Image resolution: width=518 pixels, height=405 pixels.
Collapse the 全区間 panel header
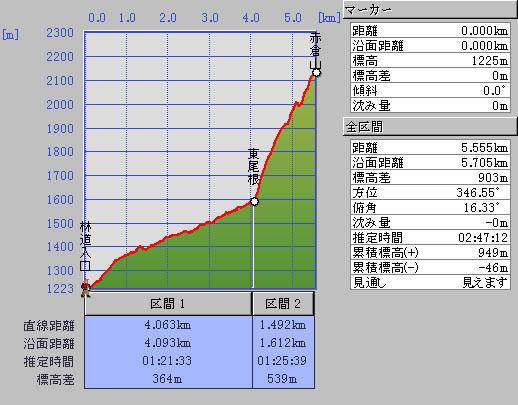click(430, 126)
